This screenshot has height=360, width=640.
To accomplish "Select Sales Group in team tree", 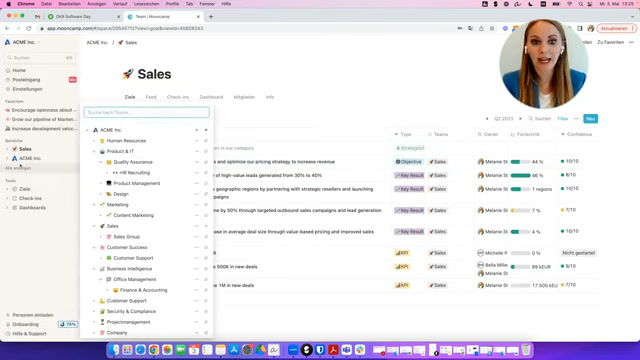I will pyautogui.click(x=127, y=237).
